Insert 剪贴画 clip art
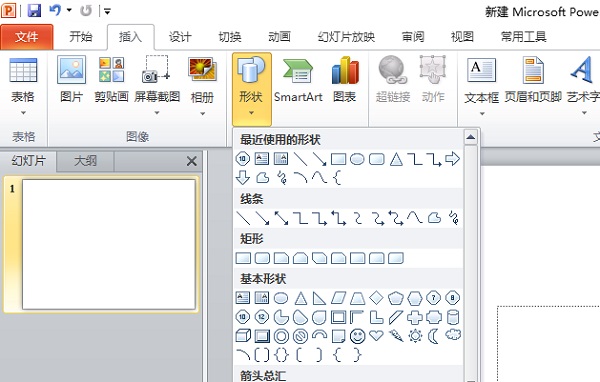Screen dimensions: 600x382 click(111, 80)
